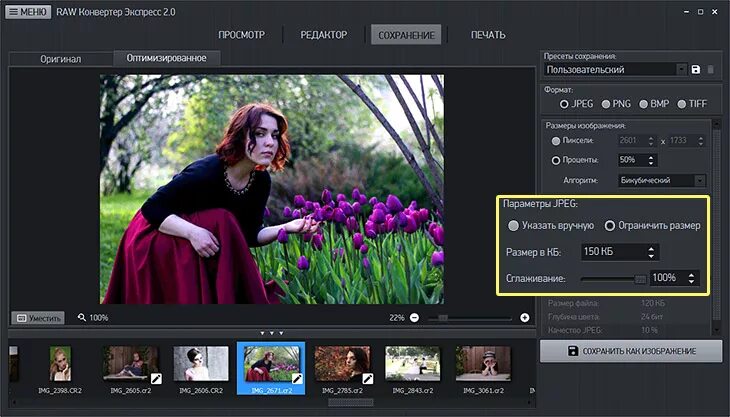This screenshot has width=730, height=417.
Task: Open the МЕНЮ hamburger menu
Action: point(28,12)
